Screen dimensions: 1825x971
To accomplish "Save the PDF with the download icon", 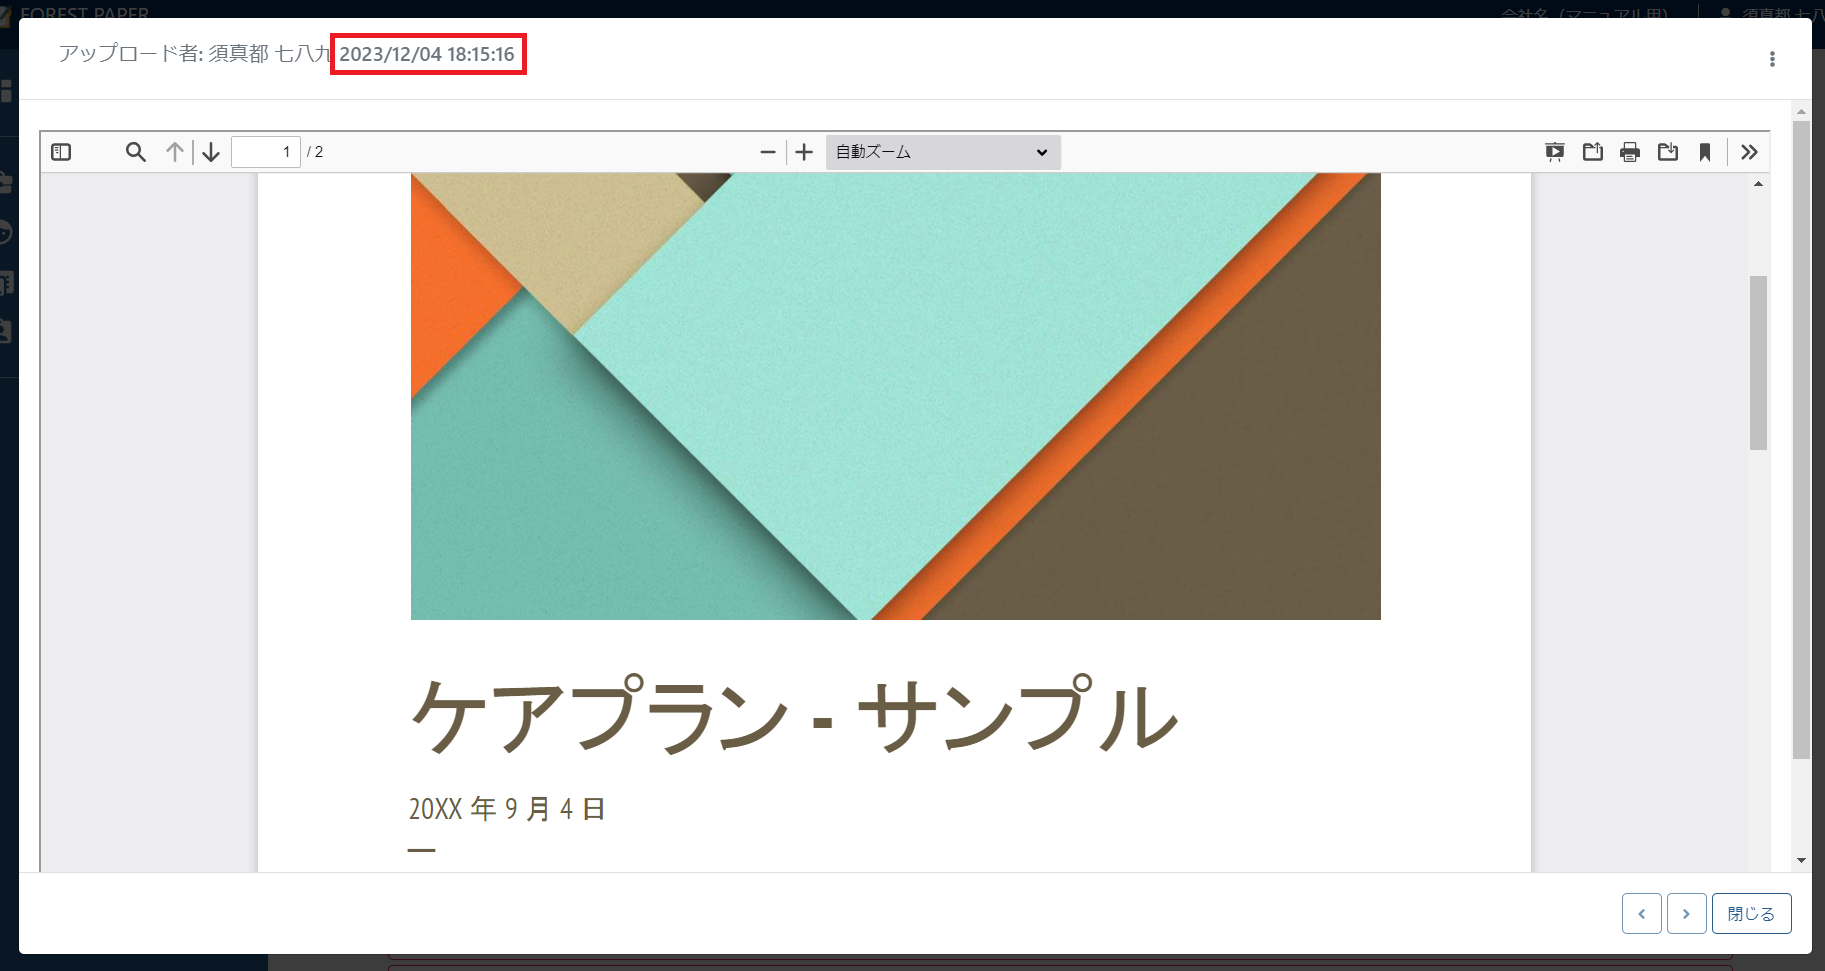I will [1668, 152].
